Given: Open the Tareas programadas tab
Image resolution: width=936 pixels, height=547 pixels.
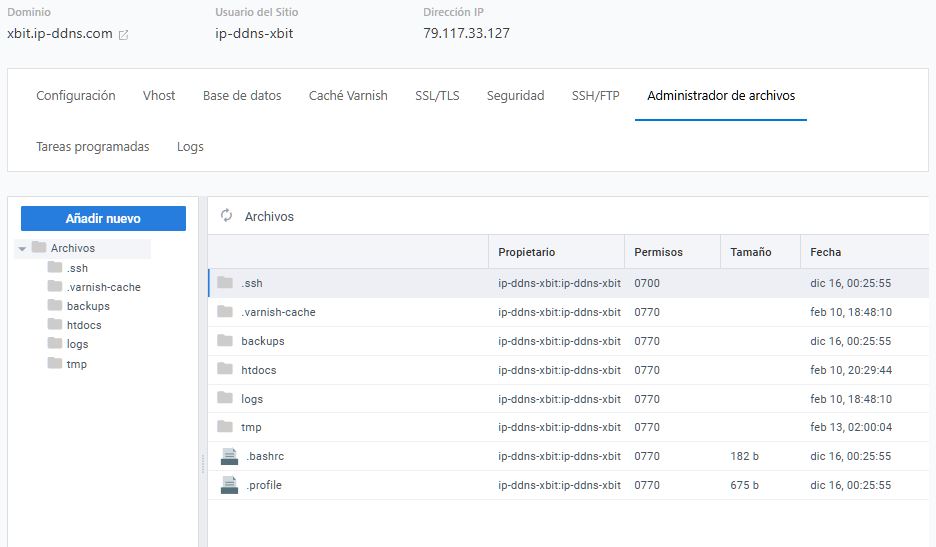Looking at the screenshot, I should (x=93, y=146).
